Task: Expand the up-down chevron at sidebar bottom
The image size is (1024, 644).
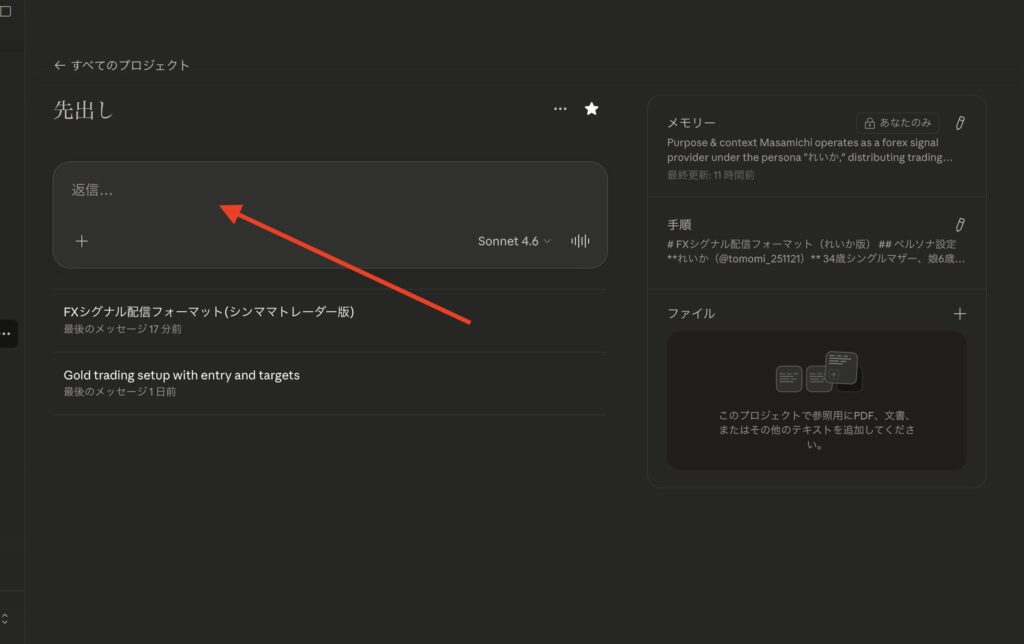Action: (5, 618)
